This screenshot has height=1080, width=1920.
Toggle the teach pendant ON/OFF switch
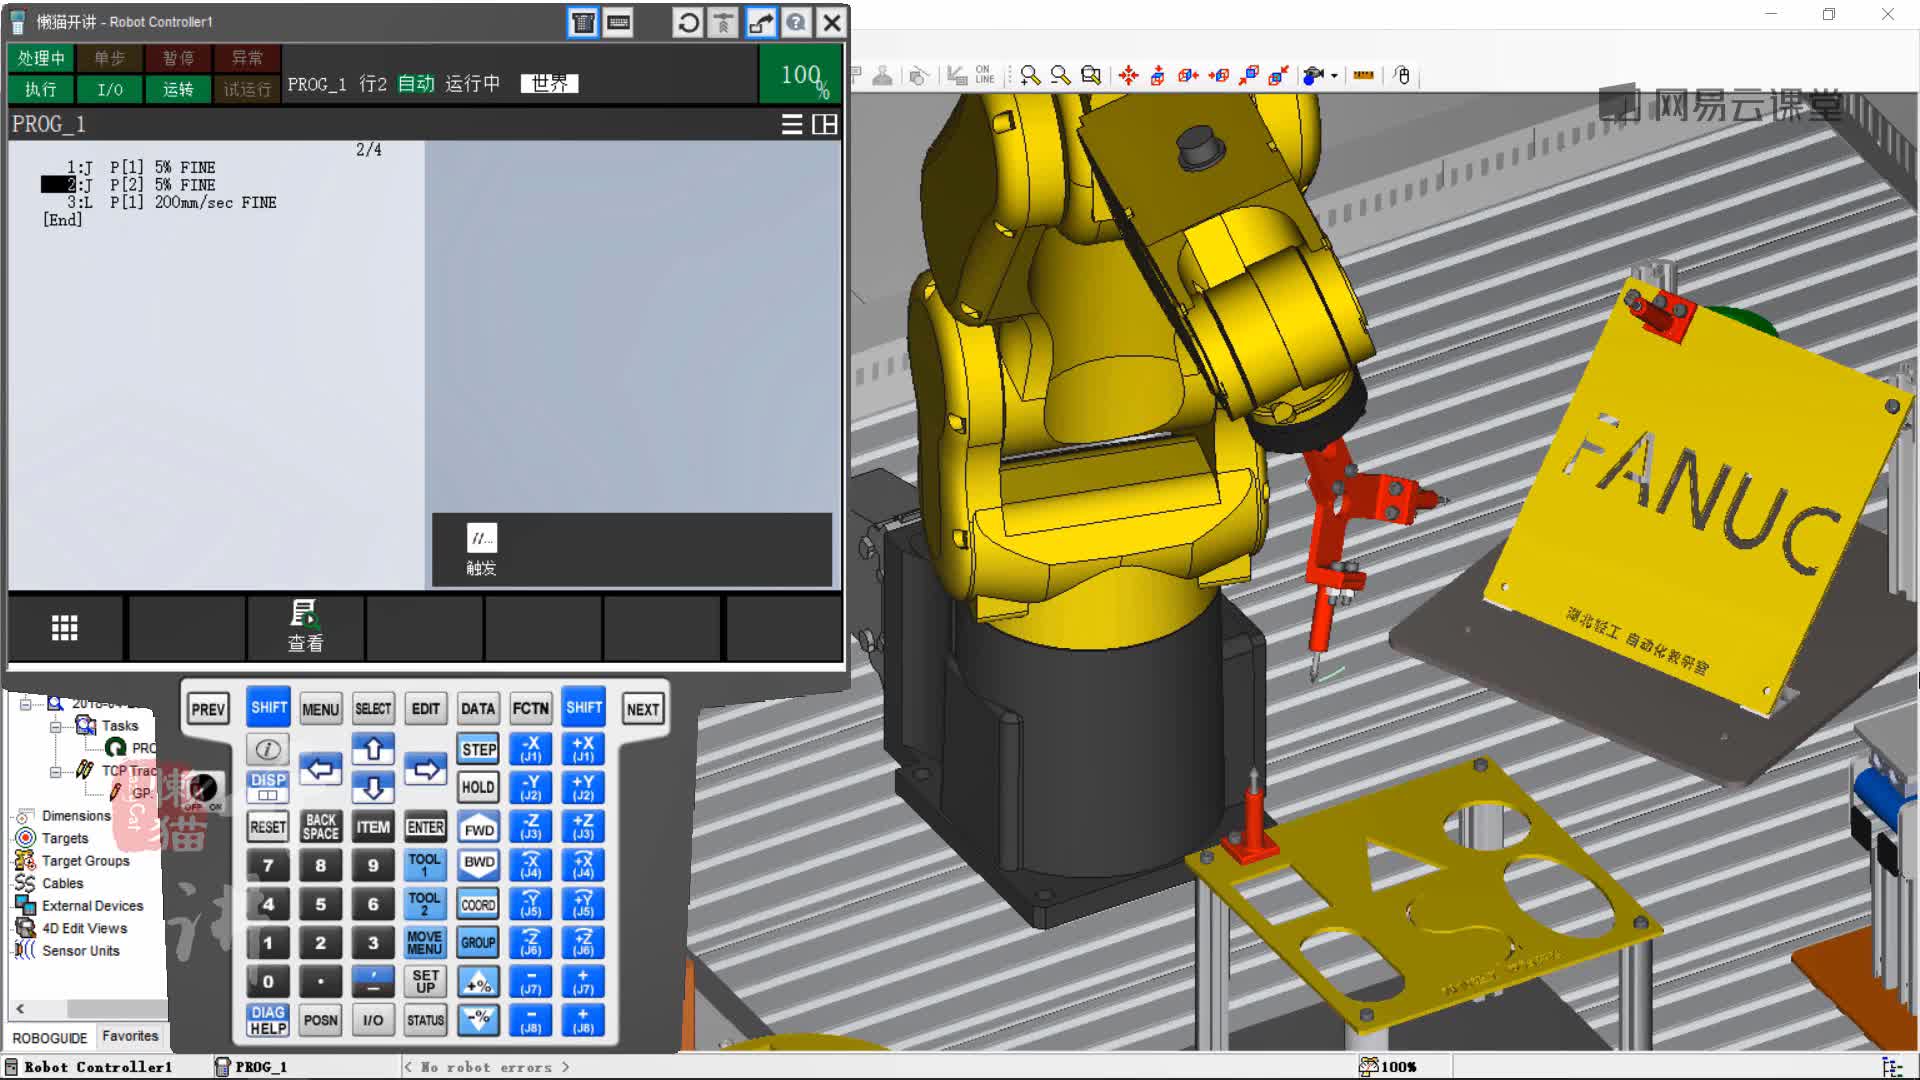(x=203, y=789)
